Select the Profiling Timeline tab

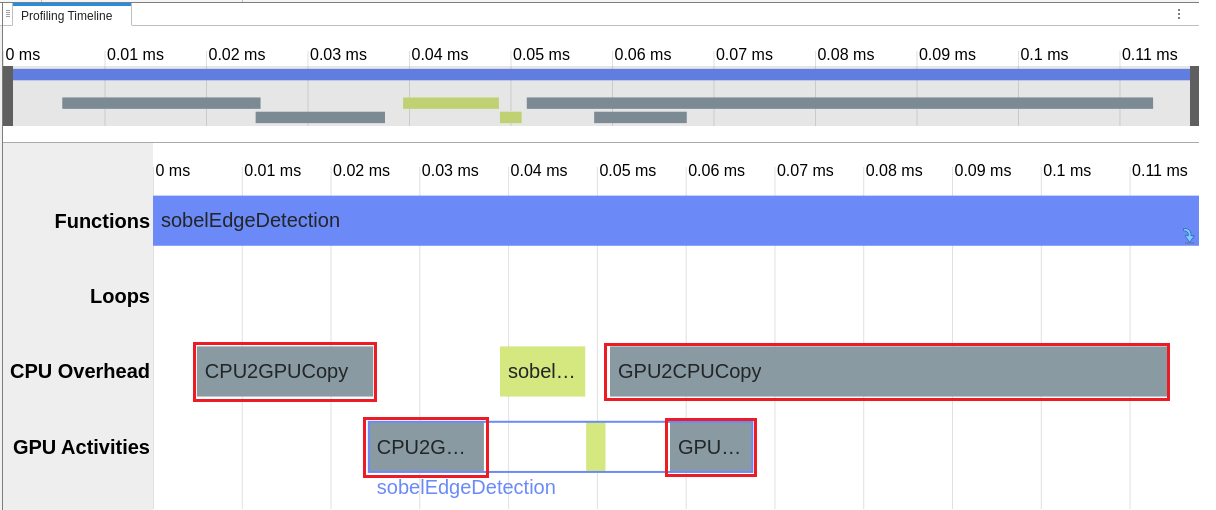(x=70, y=15)
